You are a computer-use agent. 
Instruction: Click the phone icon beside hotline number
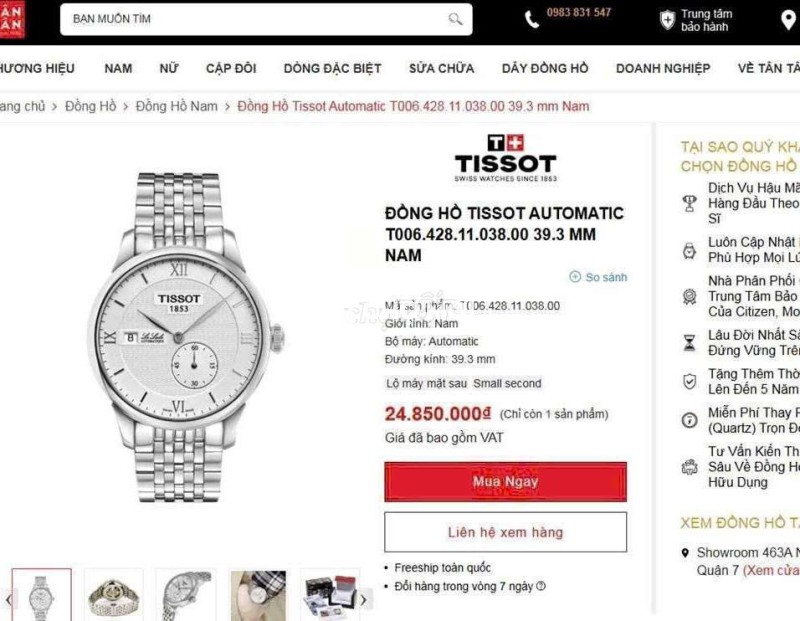tap(532, 19)
